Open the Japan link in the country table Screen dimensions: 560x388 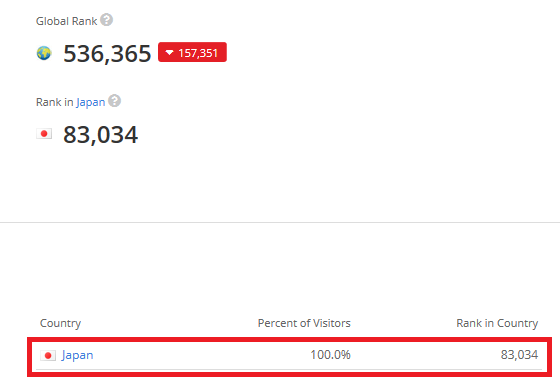pos(77,355)
